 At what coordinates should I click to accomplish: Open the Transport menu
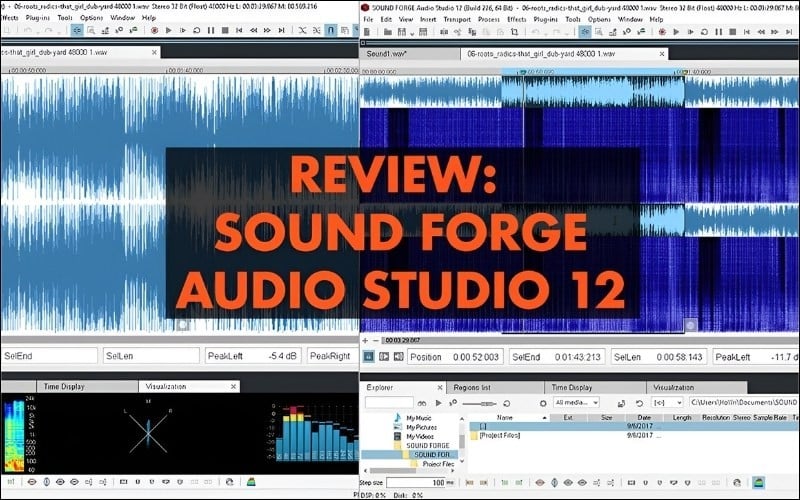tap(457, 19)
